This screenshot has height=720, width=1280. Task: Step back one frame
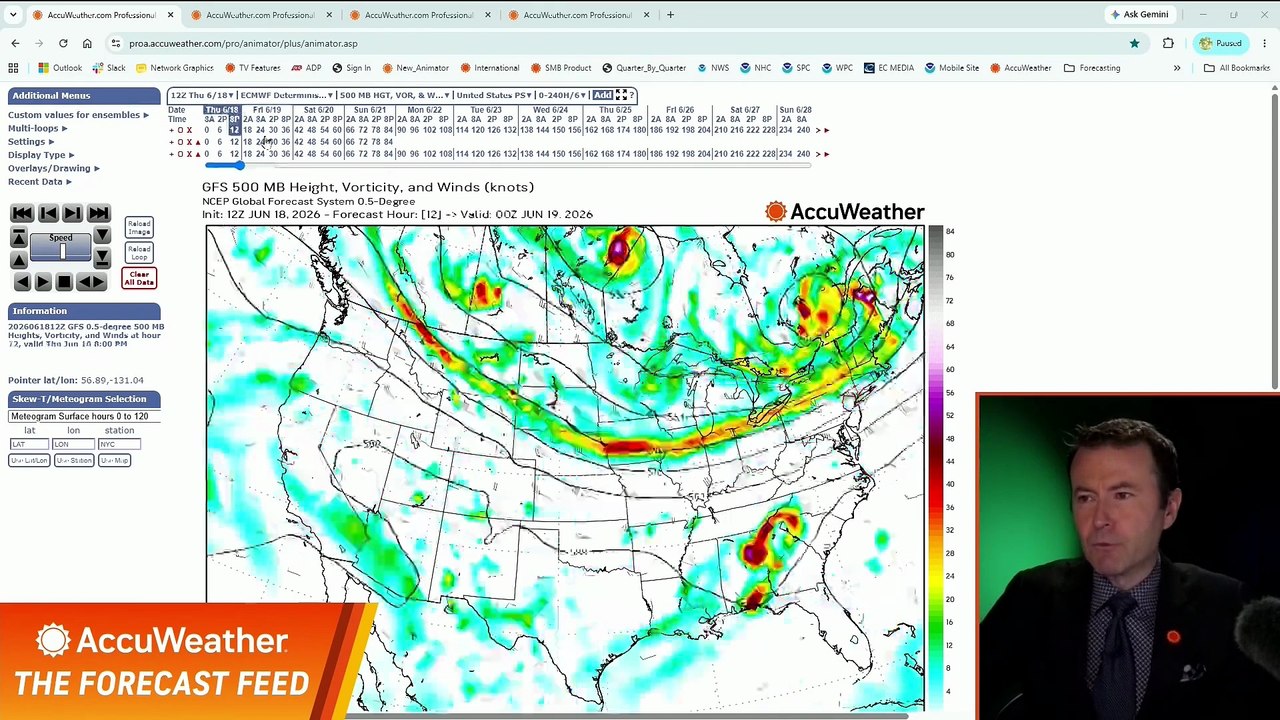pos(47,213)
